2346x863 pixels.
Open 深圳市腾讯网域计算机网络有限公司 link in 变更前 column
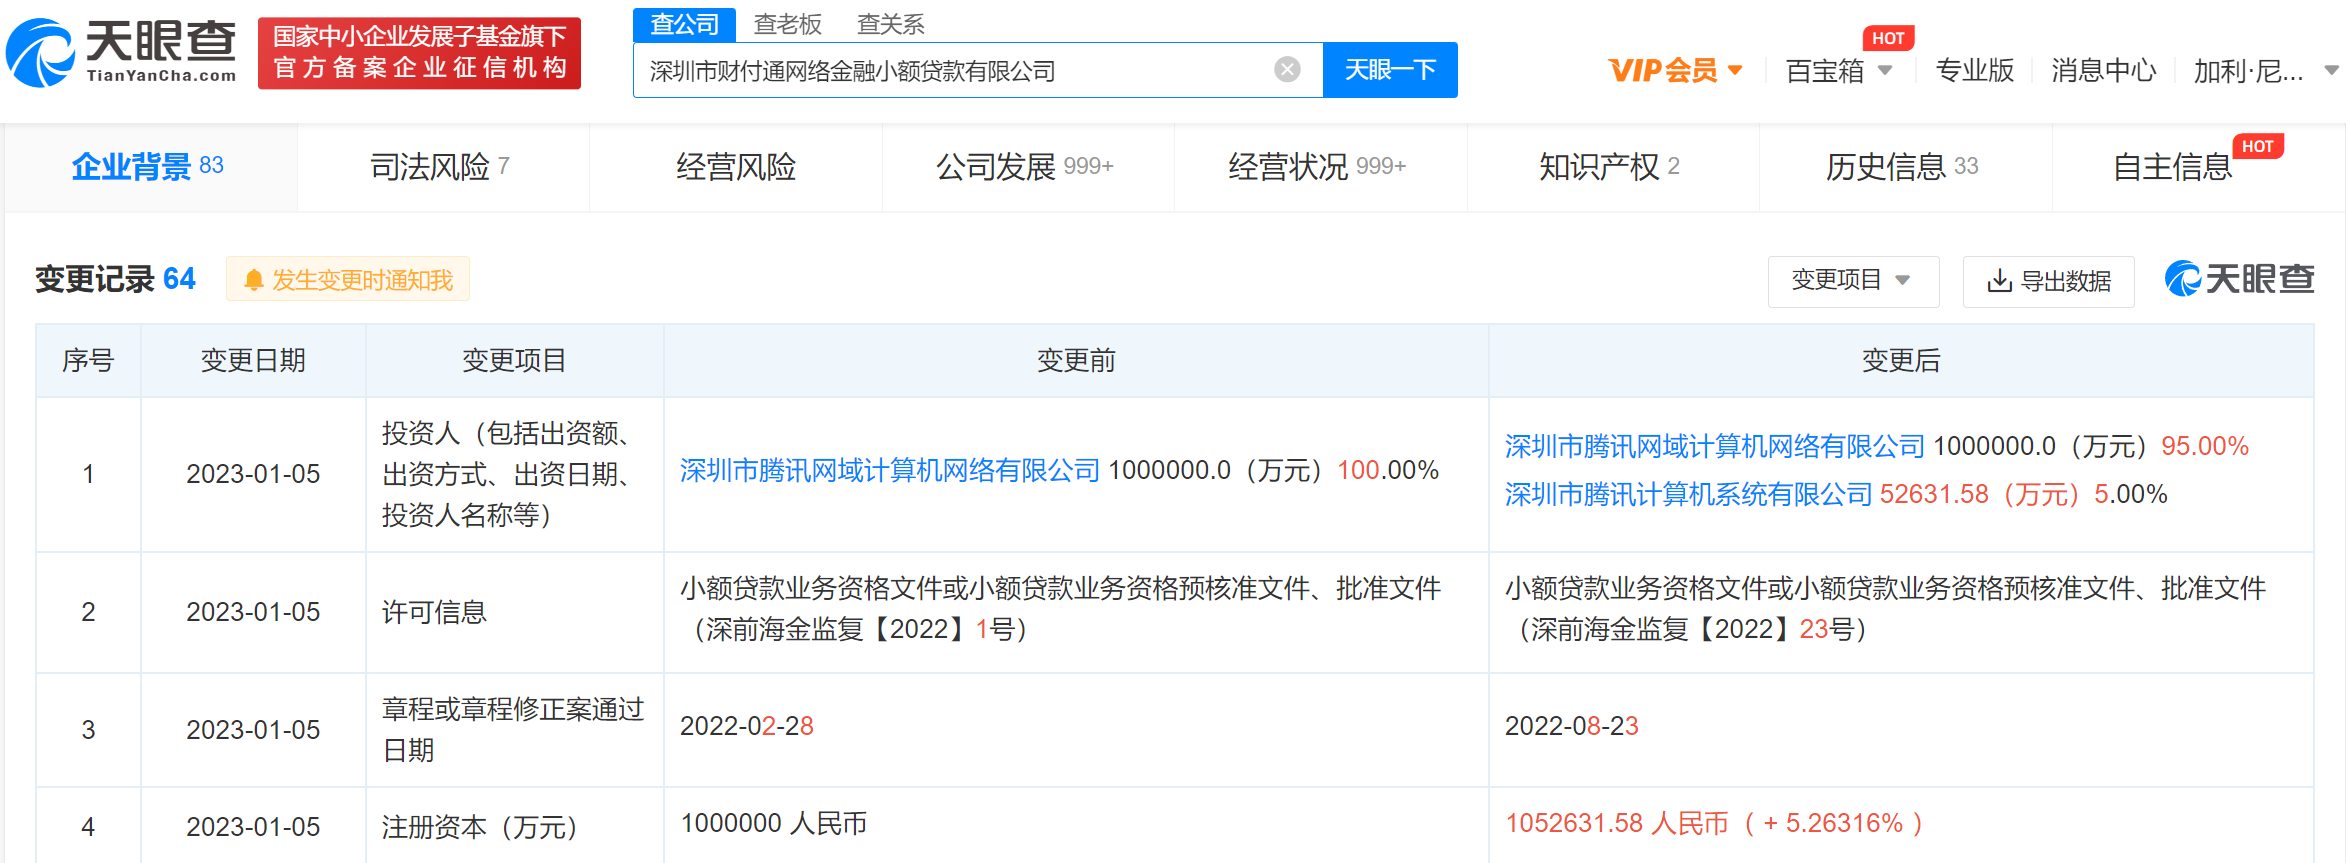coord(890,470)
